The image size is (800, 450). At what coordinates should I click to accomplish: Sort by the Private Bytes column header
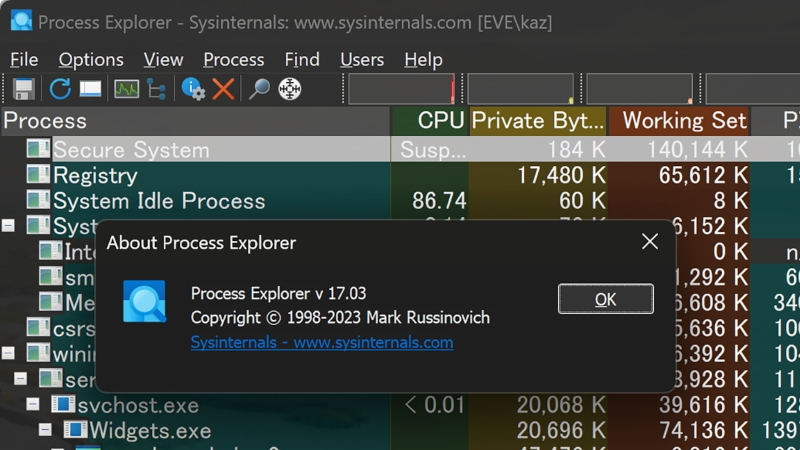538,121
